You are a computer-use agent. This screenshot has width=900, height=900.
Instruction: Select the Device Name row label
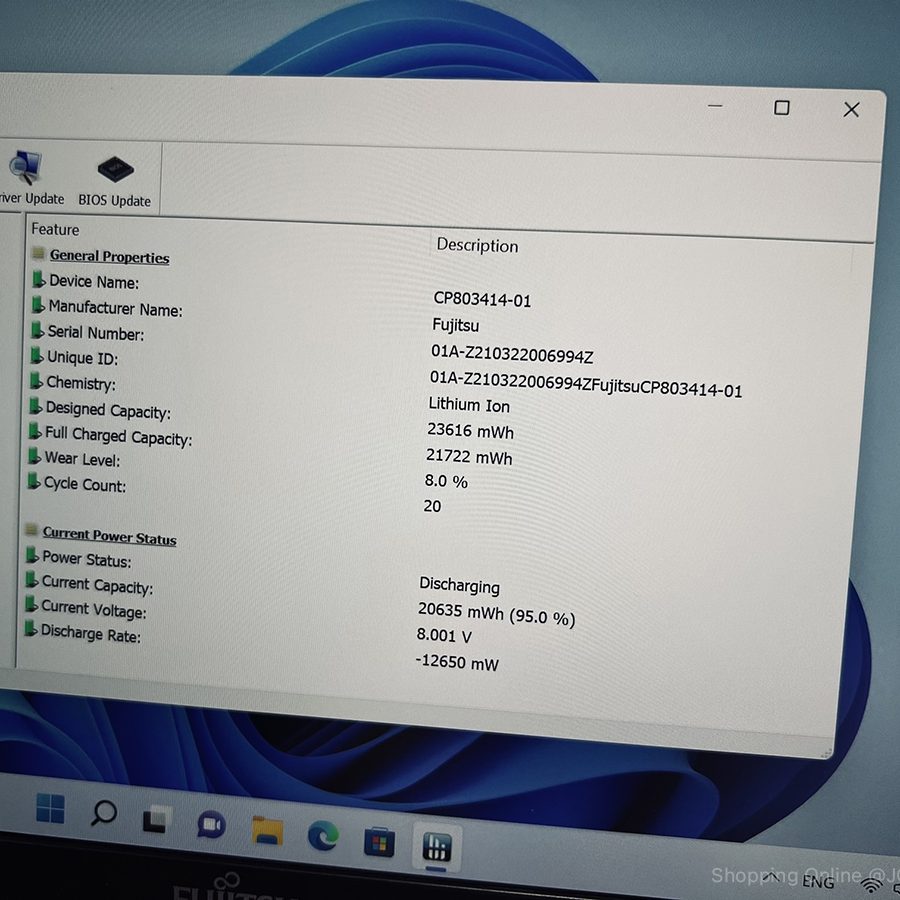point(94,282)
